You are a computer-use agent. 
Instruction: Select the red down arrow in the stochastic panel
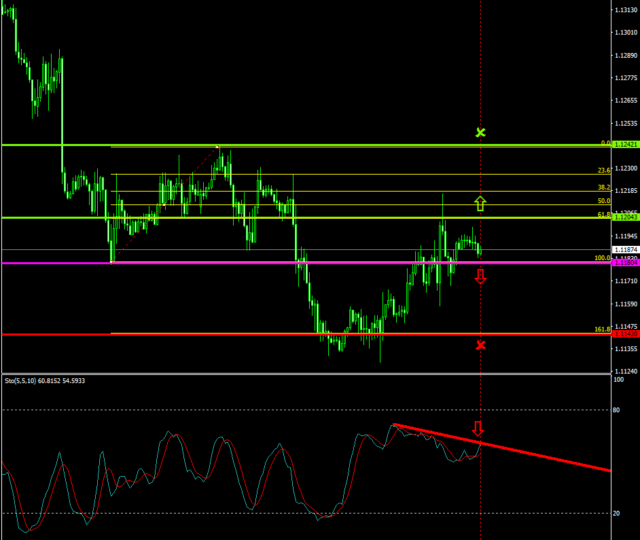(478, 429)
